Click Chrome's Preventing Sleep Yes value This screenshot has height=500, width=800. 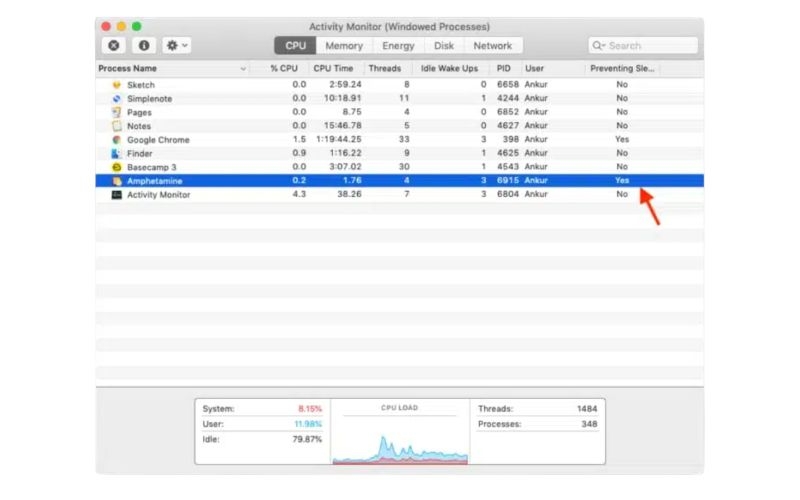(622, 139)
